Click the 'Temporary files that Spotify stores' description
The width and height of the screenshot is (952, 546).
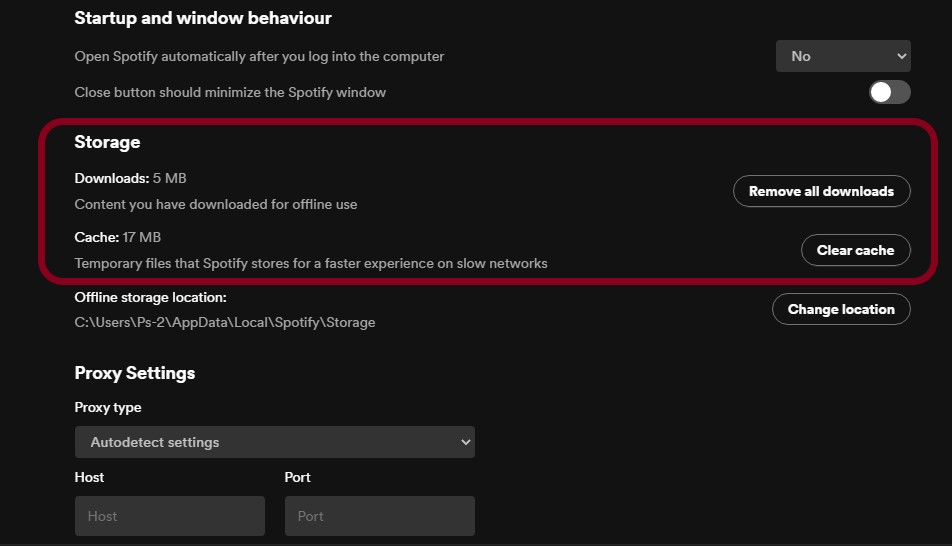click(x=311, y=264)
